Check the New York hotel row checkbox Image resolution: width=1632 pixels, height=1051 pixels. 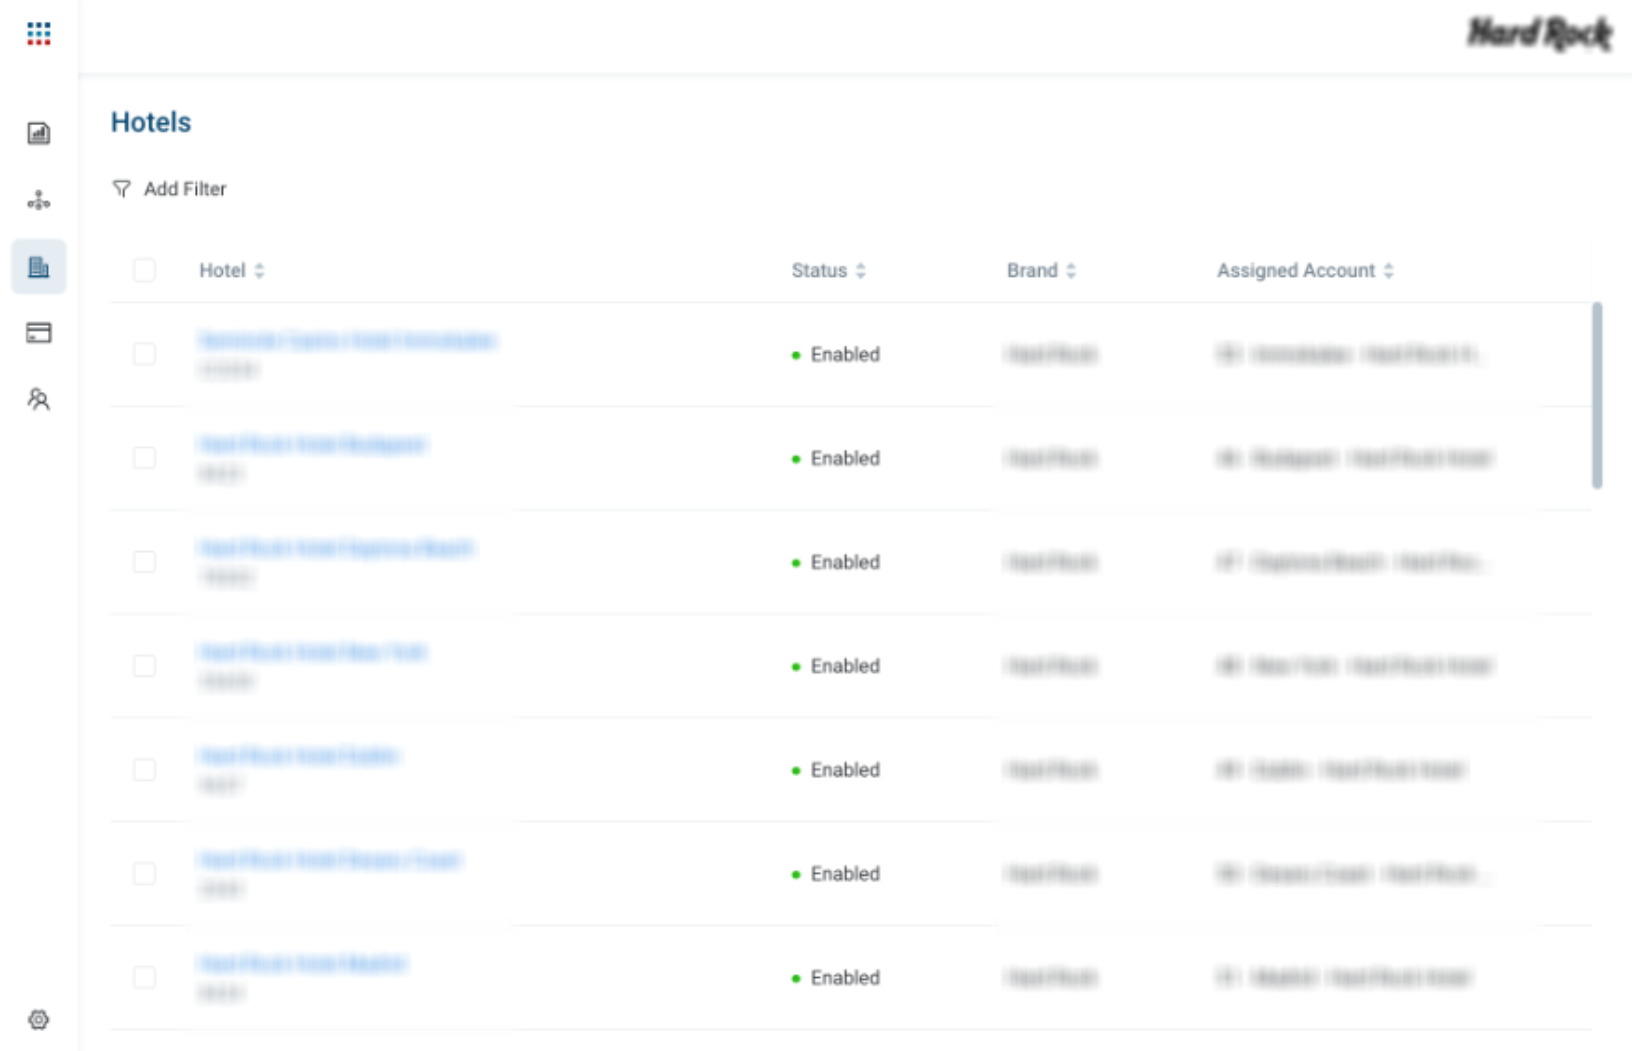coord(145,666)
